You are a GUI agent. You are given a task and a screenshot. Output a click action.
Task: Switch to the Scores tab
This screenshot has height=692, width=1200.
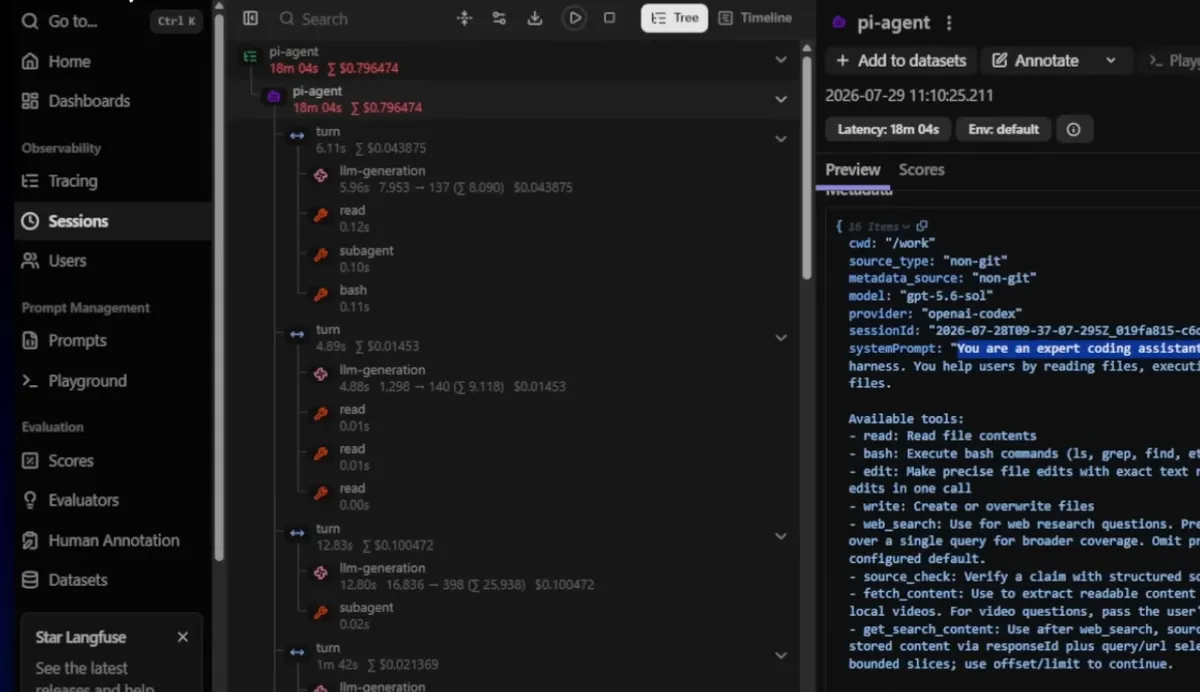(921, 170)
